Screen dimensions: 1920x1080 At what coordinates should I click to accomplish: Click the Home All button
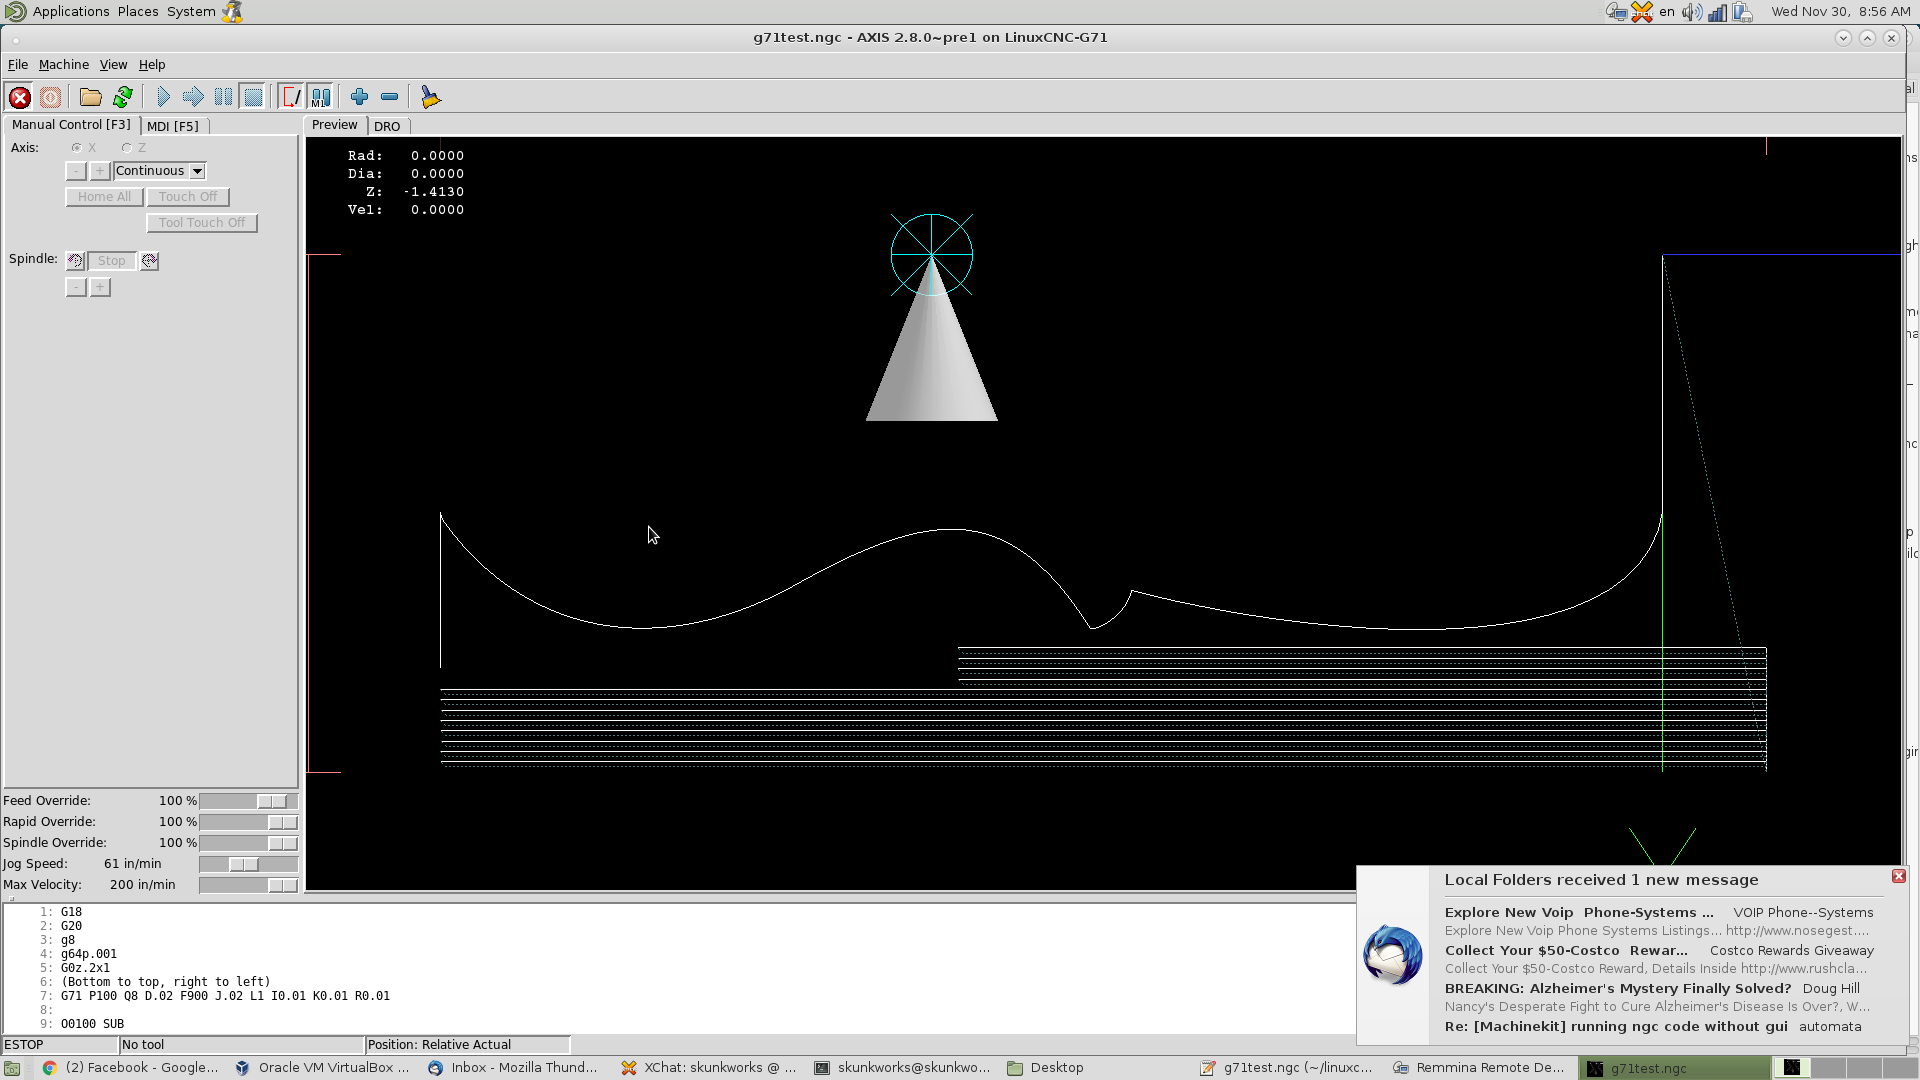104,197
